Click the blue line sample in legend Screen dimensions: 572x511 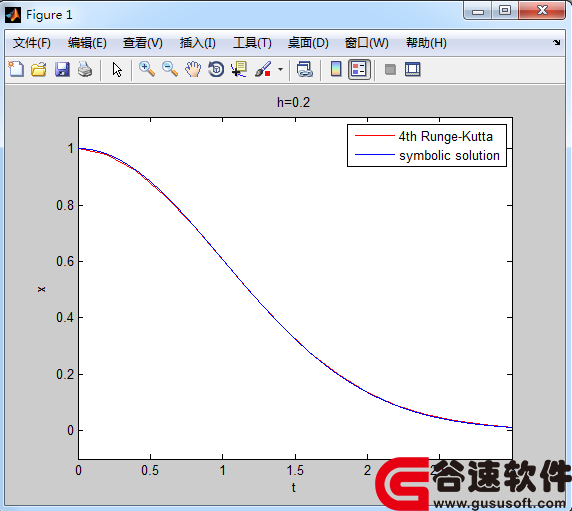375,155
